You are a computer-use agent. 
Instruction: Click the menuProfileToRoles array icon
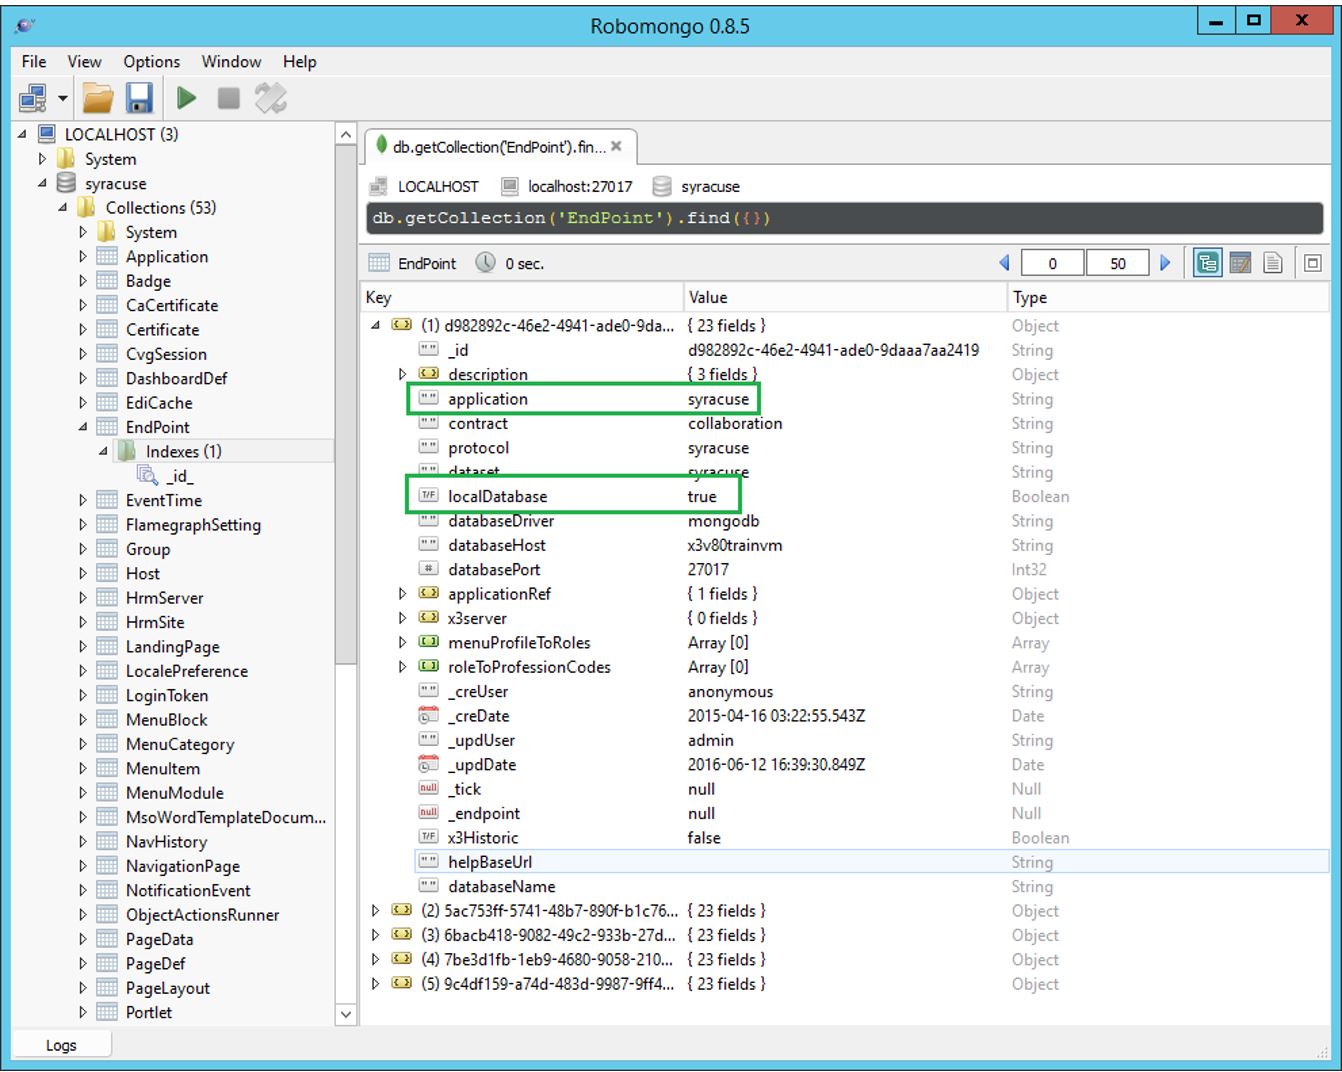(x=429, y=642)
